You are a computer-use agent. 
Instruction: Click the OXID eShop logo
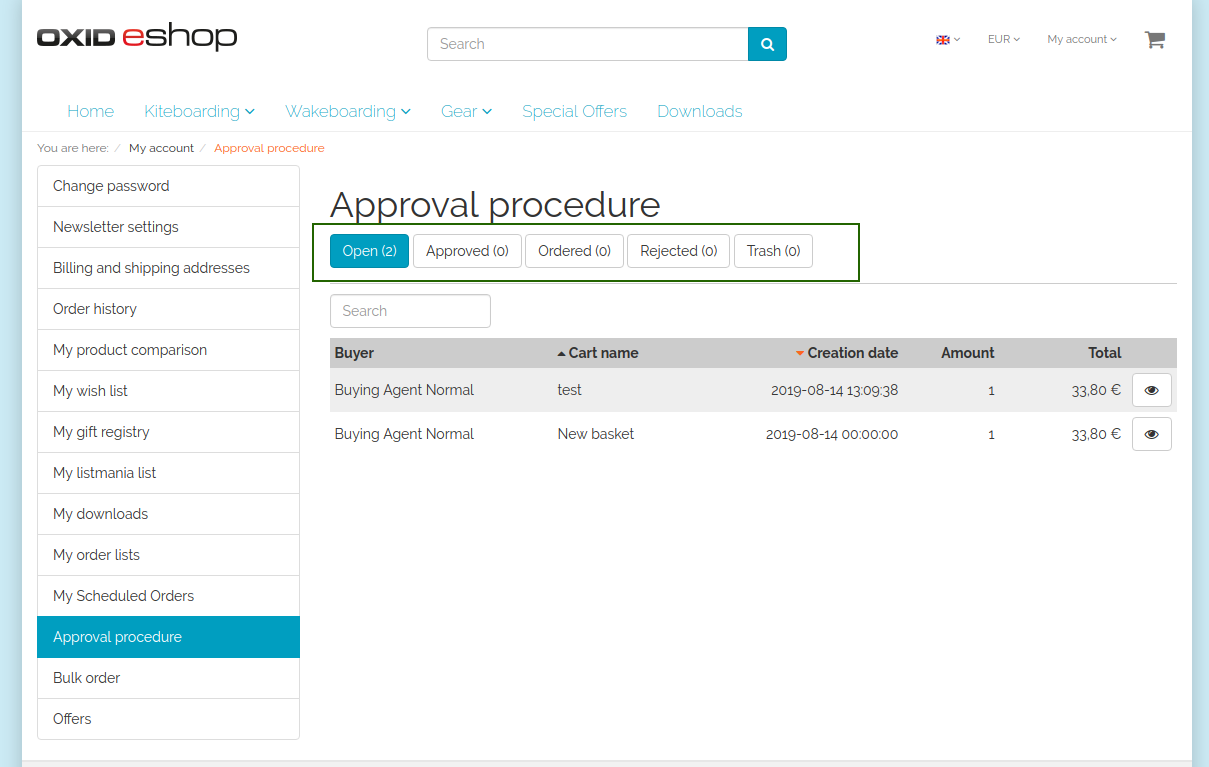pyautogui.click(x=137, y=38)
